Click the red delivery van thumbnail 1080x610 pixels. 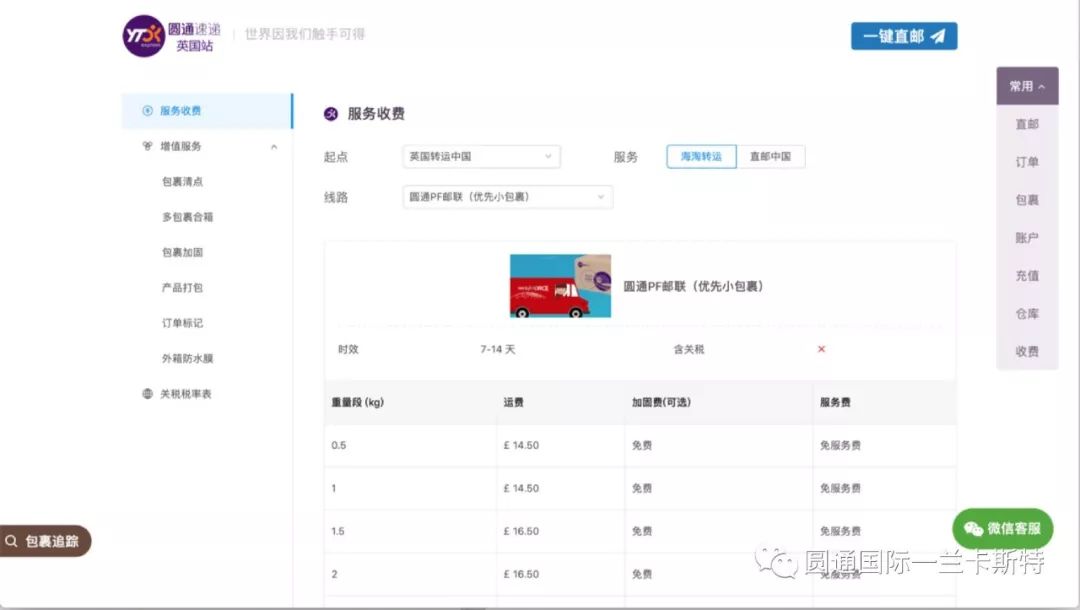pos(560,286)
